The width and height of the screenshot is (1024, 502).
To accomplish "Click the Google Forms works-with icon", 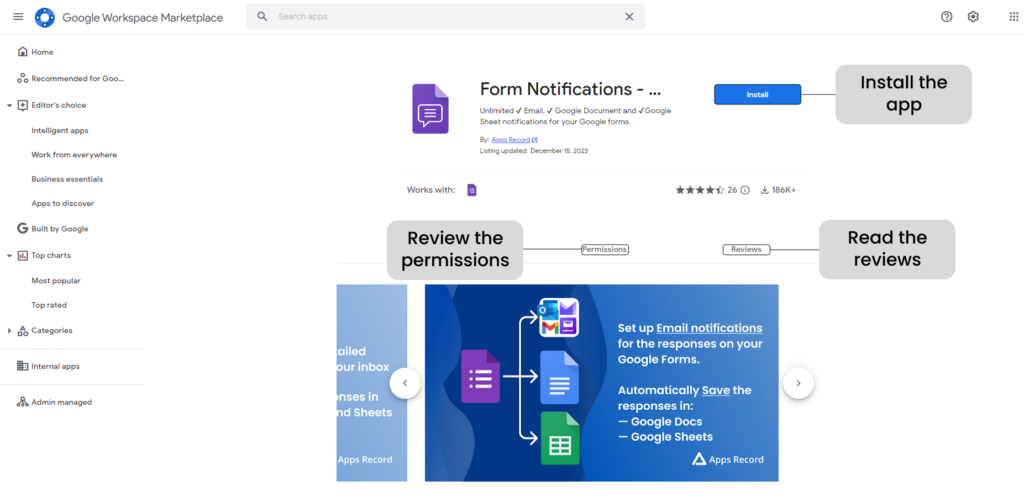I will click(x=472, y=190).
